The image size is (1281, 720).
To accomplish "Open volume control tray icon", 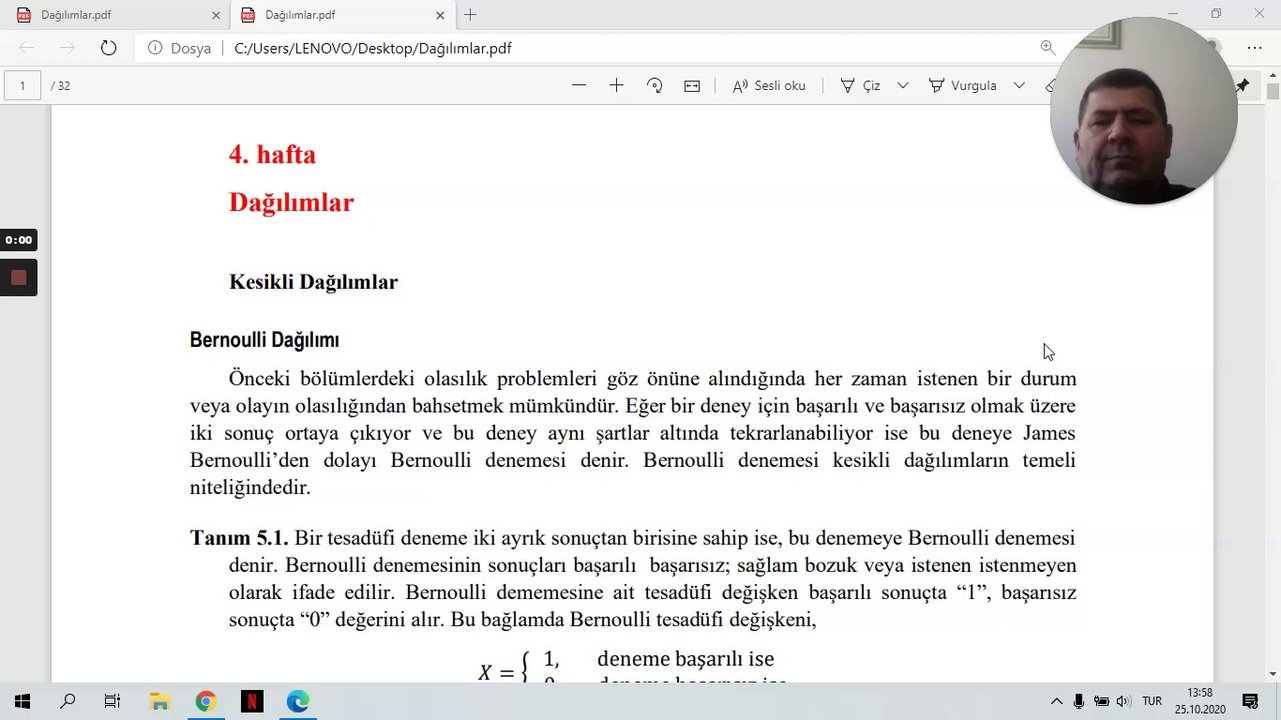I will 1123,702.
